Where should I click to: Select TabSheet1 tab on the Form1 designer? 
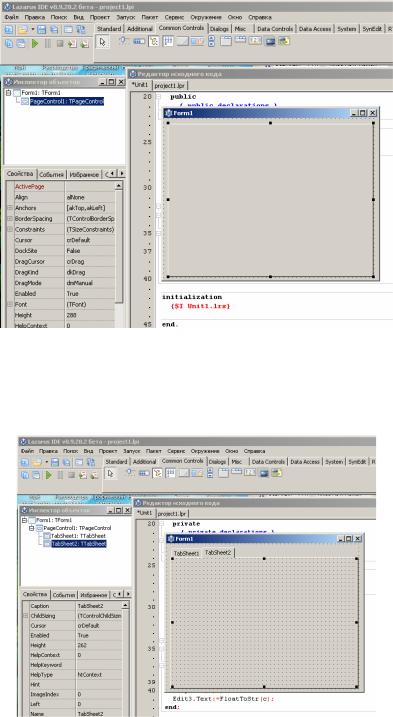coord(187,553)
